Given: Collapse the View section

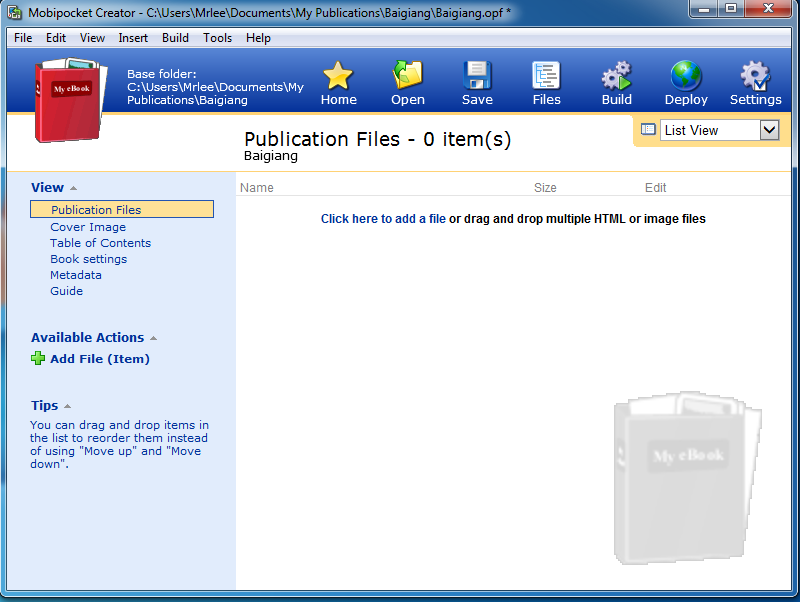Looking at the screenshot, I should tap(74, 188).
